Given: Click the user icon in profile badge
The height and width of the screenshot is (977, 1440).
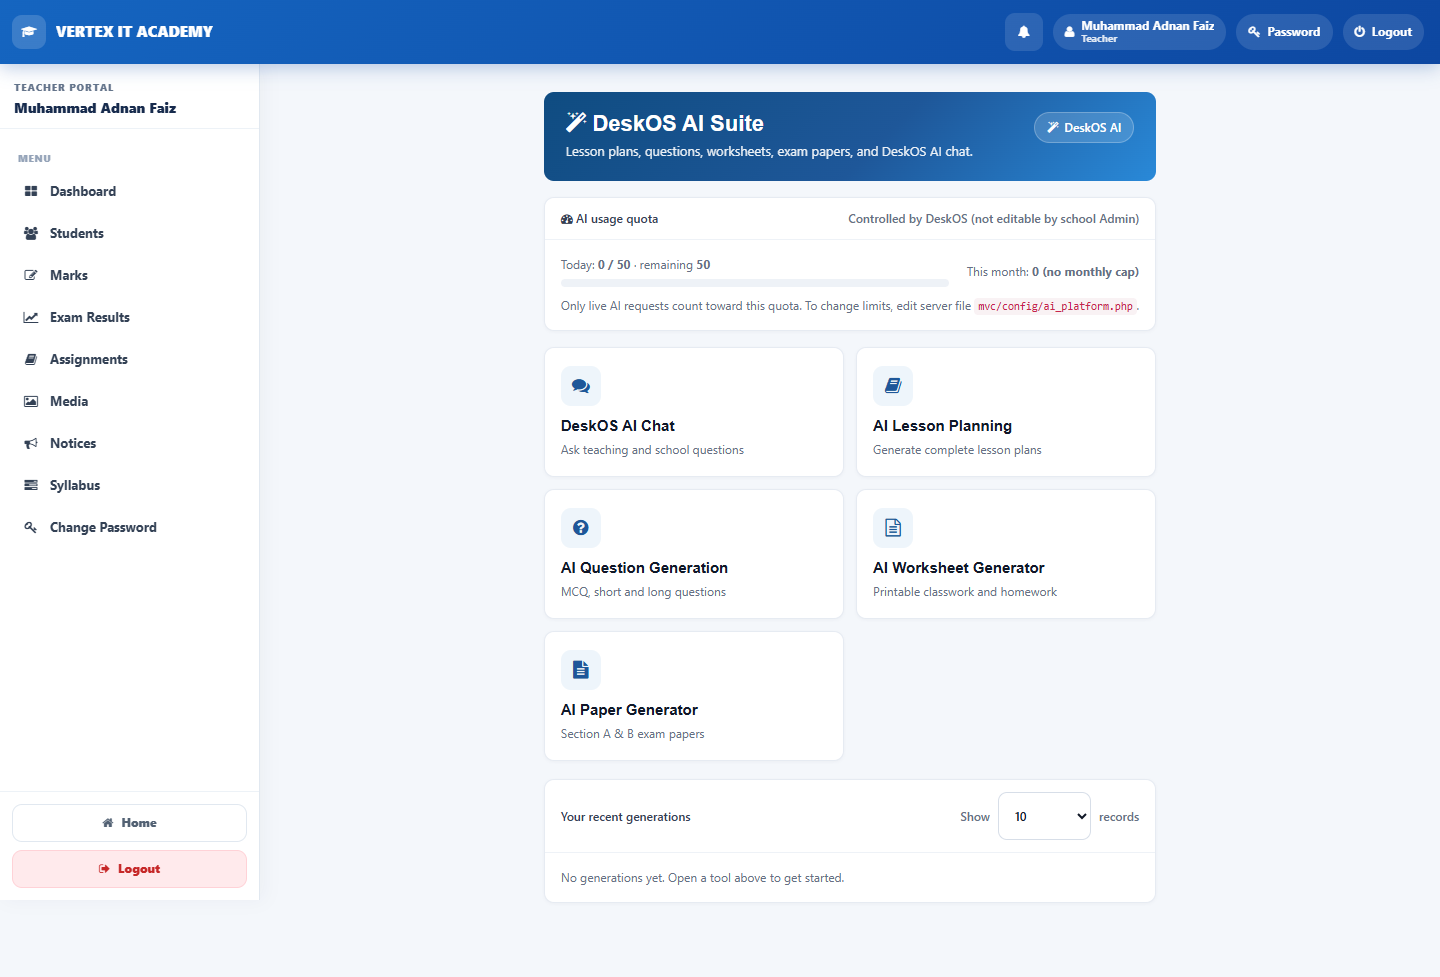Looking at the screenshot, I should coord(1069,32).
